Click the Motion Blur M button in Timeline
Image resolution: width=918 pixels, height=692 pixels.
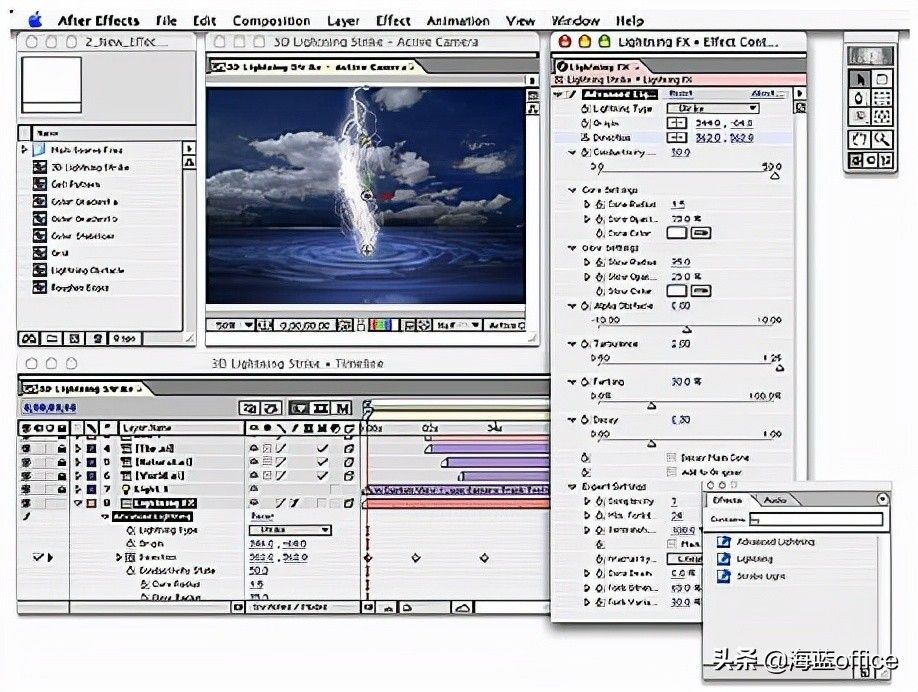344,408
